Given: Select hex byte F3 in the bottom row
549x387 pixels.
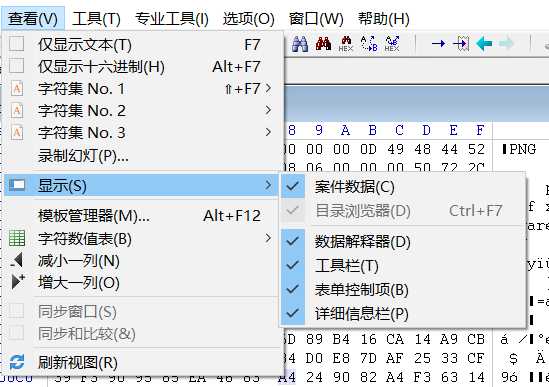Looking at the screenshot, I should 422,377.
